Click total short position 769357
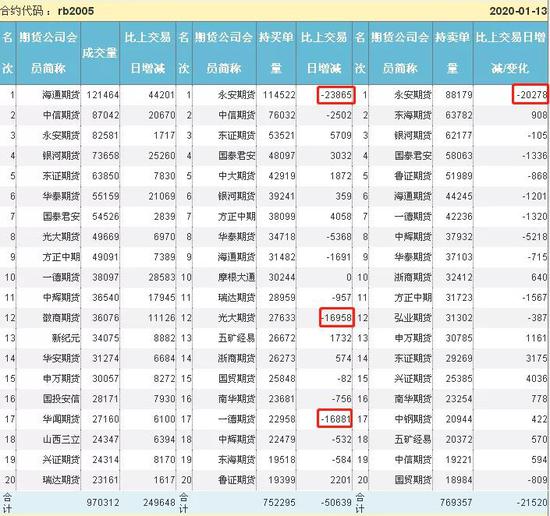This screenshot has height=516, width=550. [456, 503]
